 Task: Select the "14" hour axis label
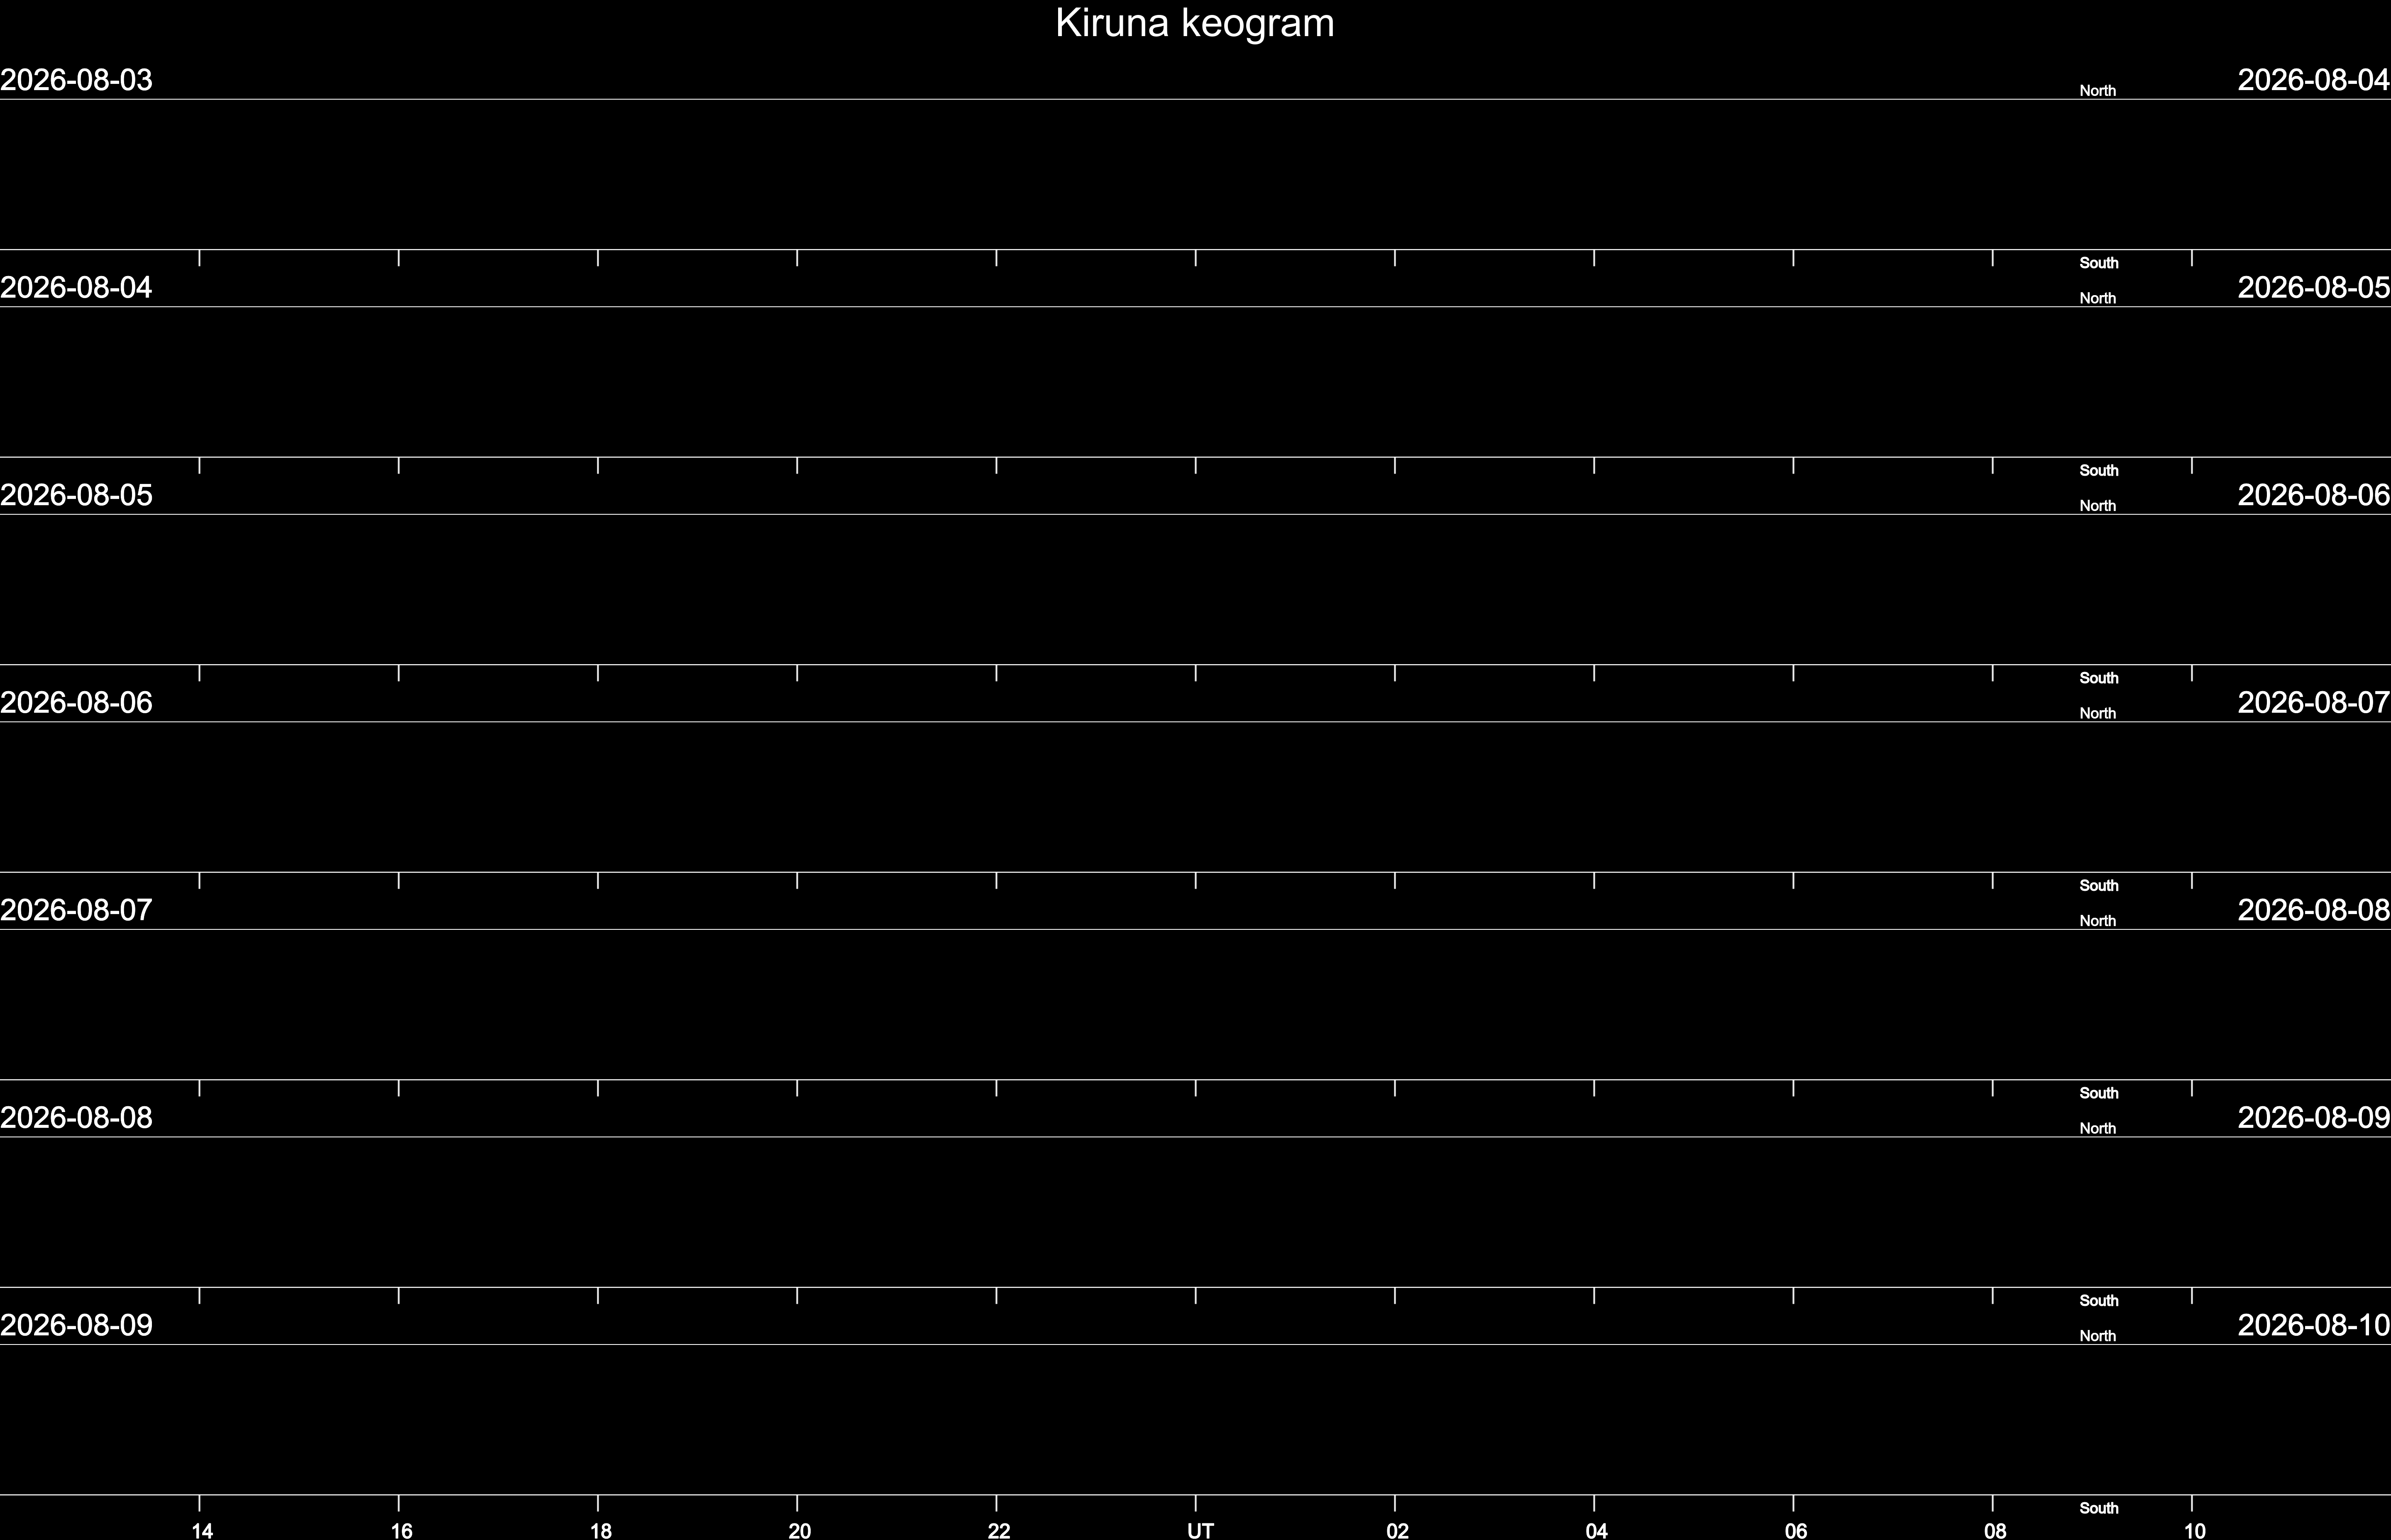(202, 1530)
